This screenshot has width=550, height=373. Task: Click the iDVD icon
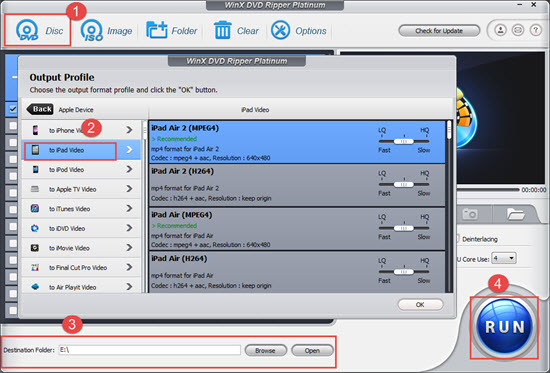point(35,228)
